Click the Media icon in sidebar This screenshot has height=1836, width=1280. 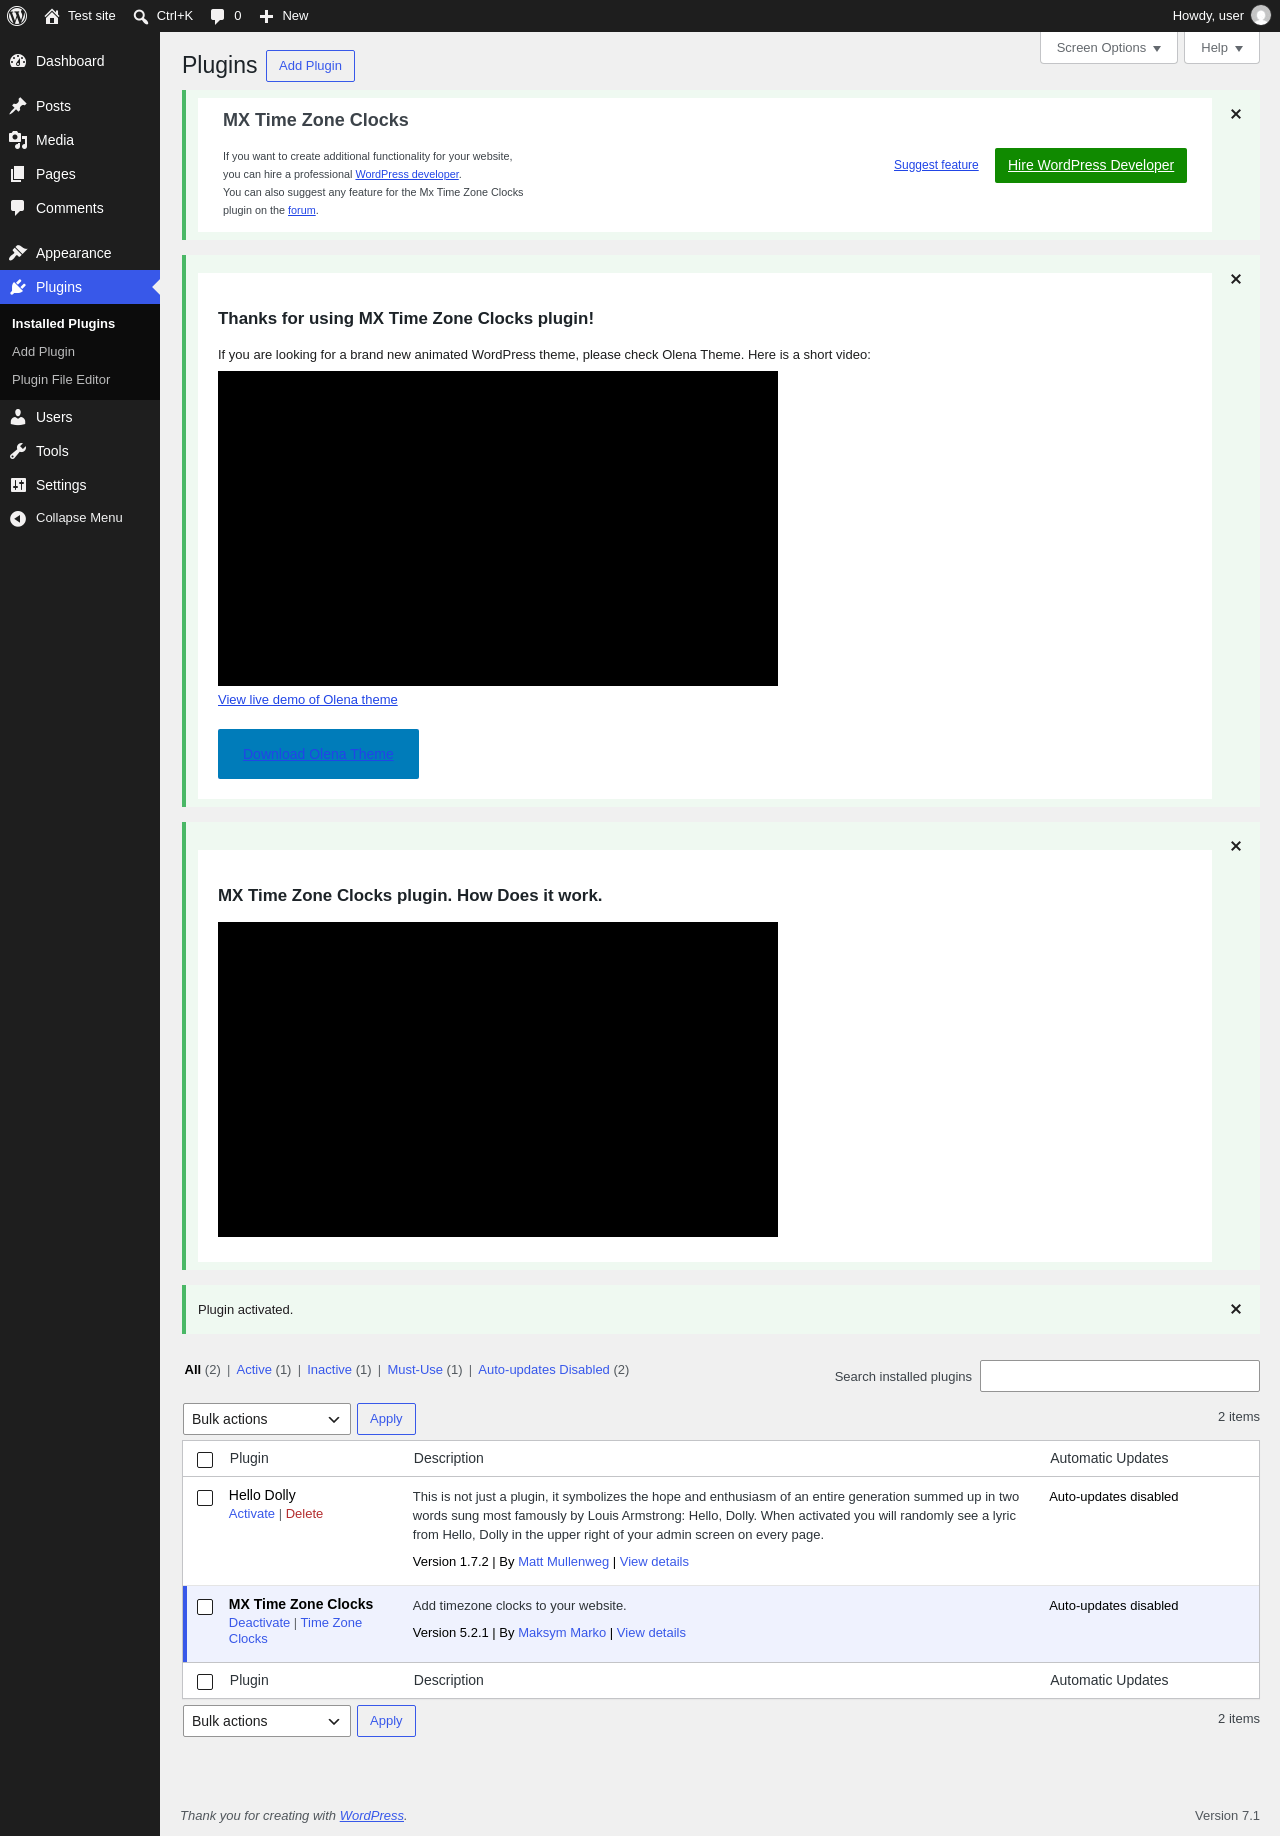coord(18,140)
